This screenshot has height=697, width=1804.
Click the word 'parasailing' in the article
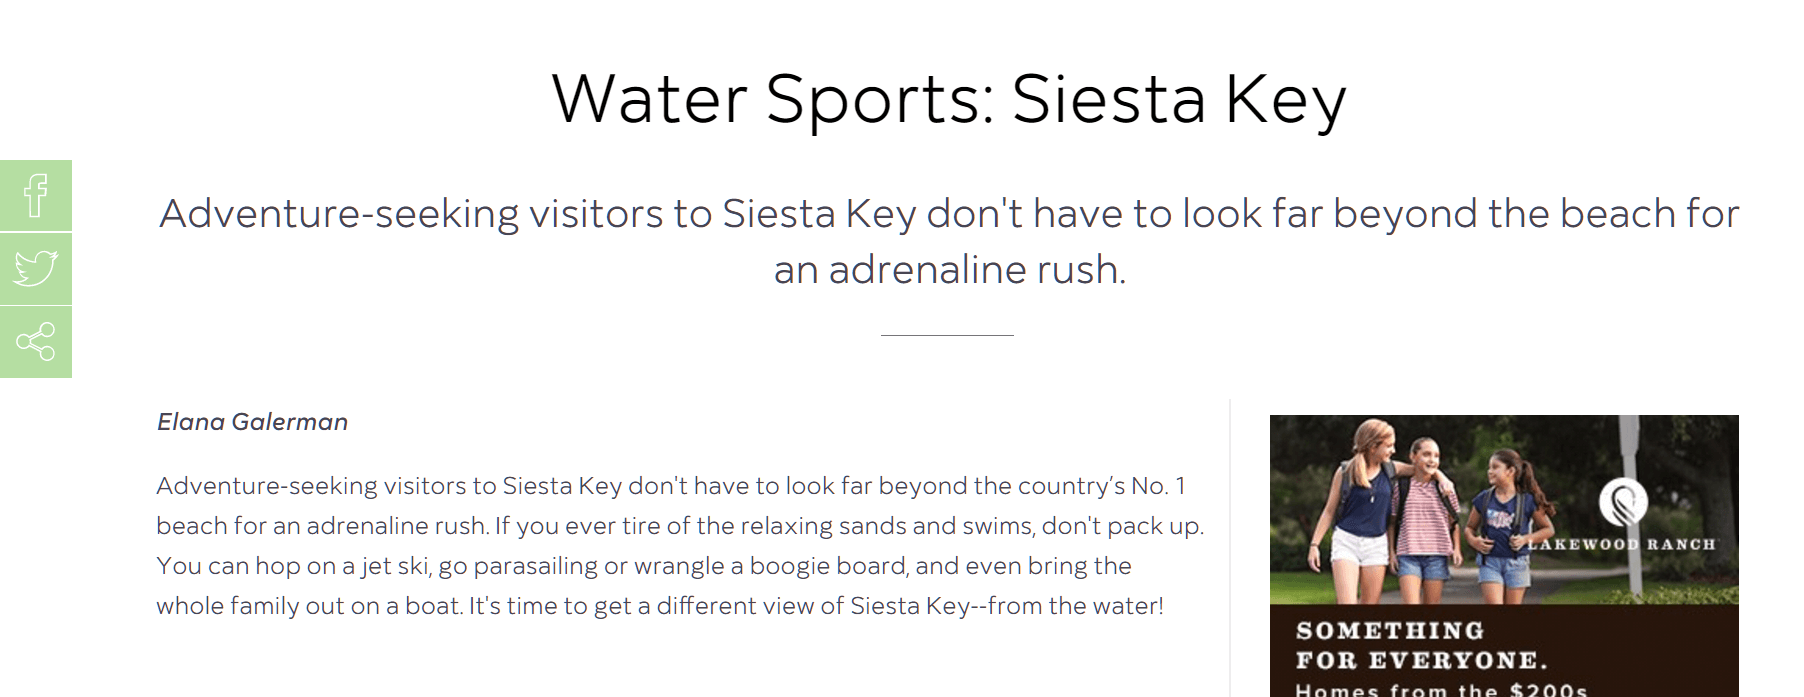tap(535, 566)
